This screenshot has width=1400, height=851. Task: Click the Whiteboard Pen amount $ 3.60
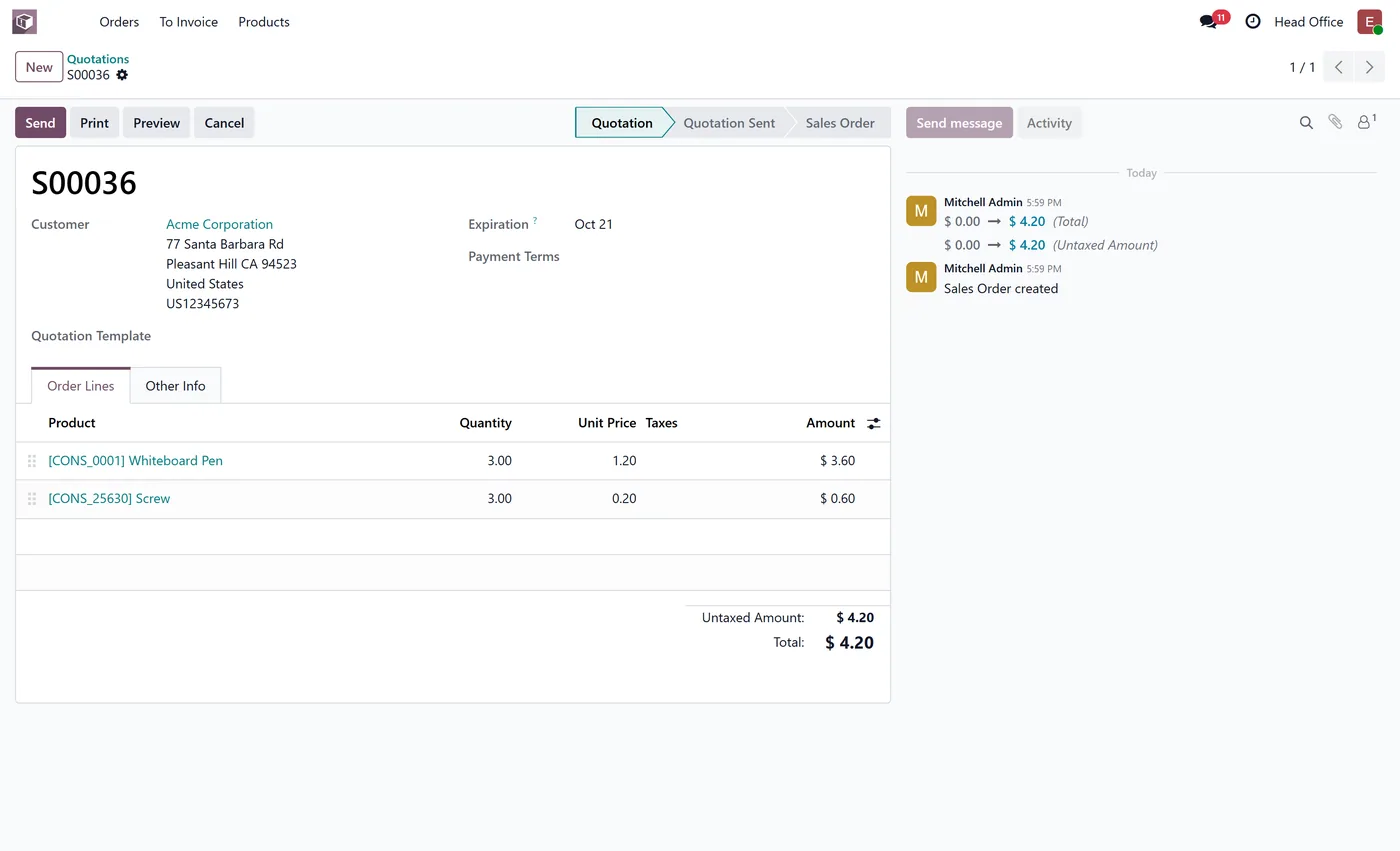(837, 461)
